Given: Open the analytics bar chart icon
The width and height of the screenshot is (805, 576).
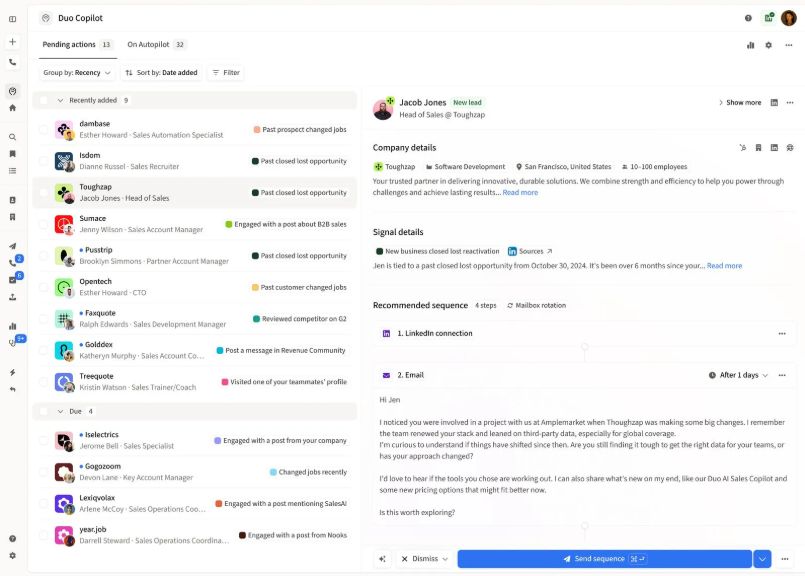Looking at the screenshot, I should (x=750, y=45).
